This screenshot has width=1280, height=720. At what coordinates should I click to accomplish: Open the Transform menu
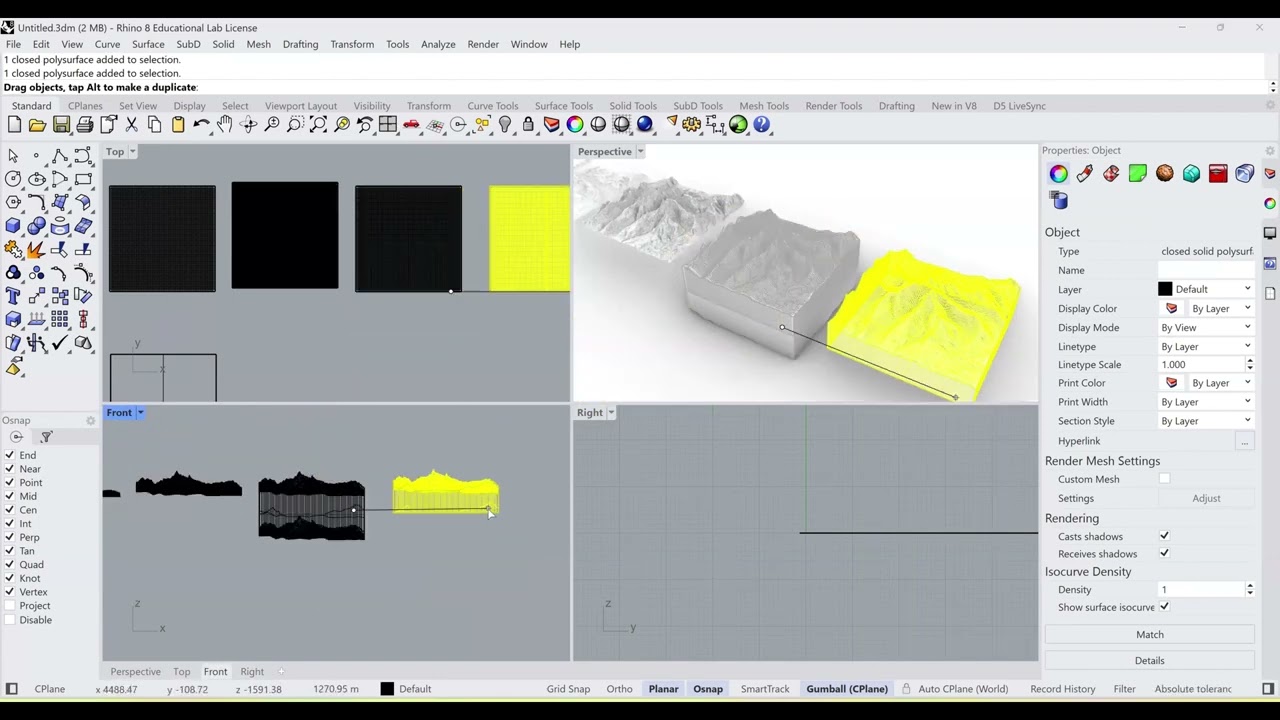point(352,44)
